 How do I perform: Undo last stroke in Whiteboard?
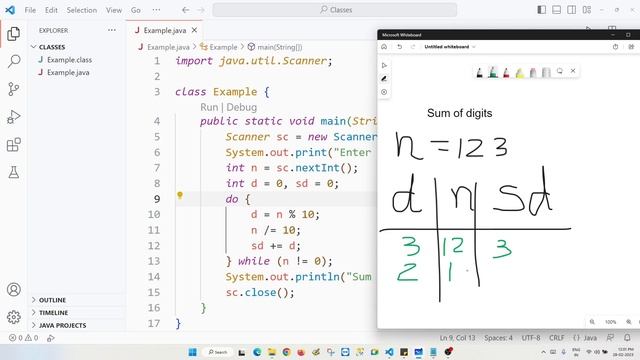tap(400, 47)
